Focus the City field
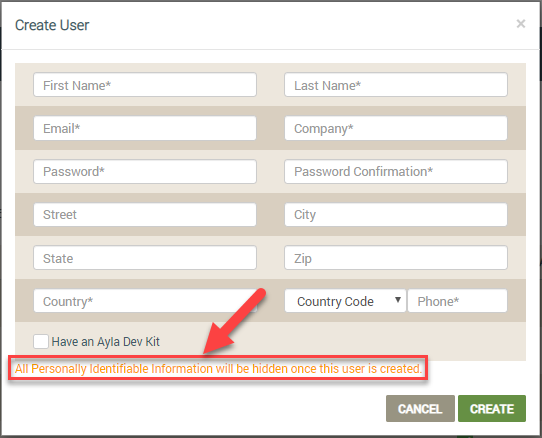 tap(396, 215)
